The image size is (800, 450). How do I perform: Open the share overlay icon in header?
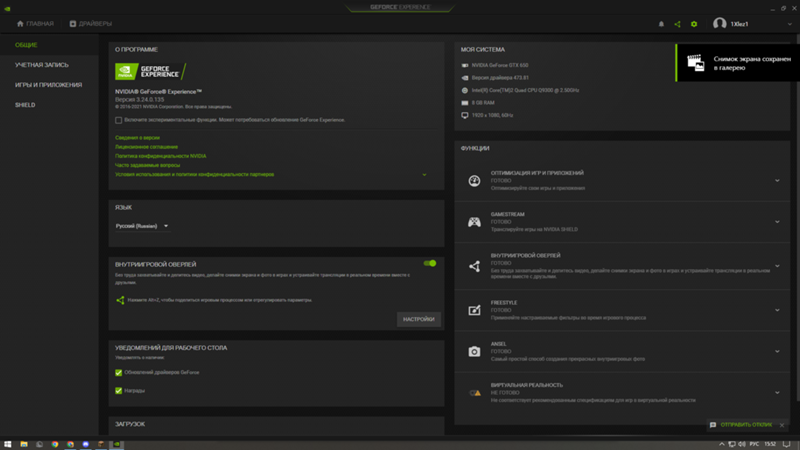coord(678,24)
